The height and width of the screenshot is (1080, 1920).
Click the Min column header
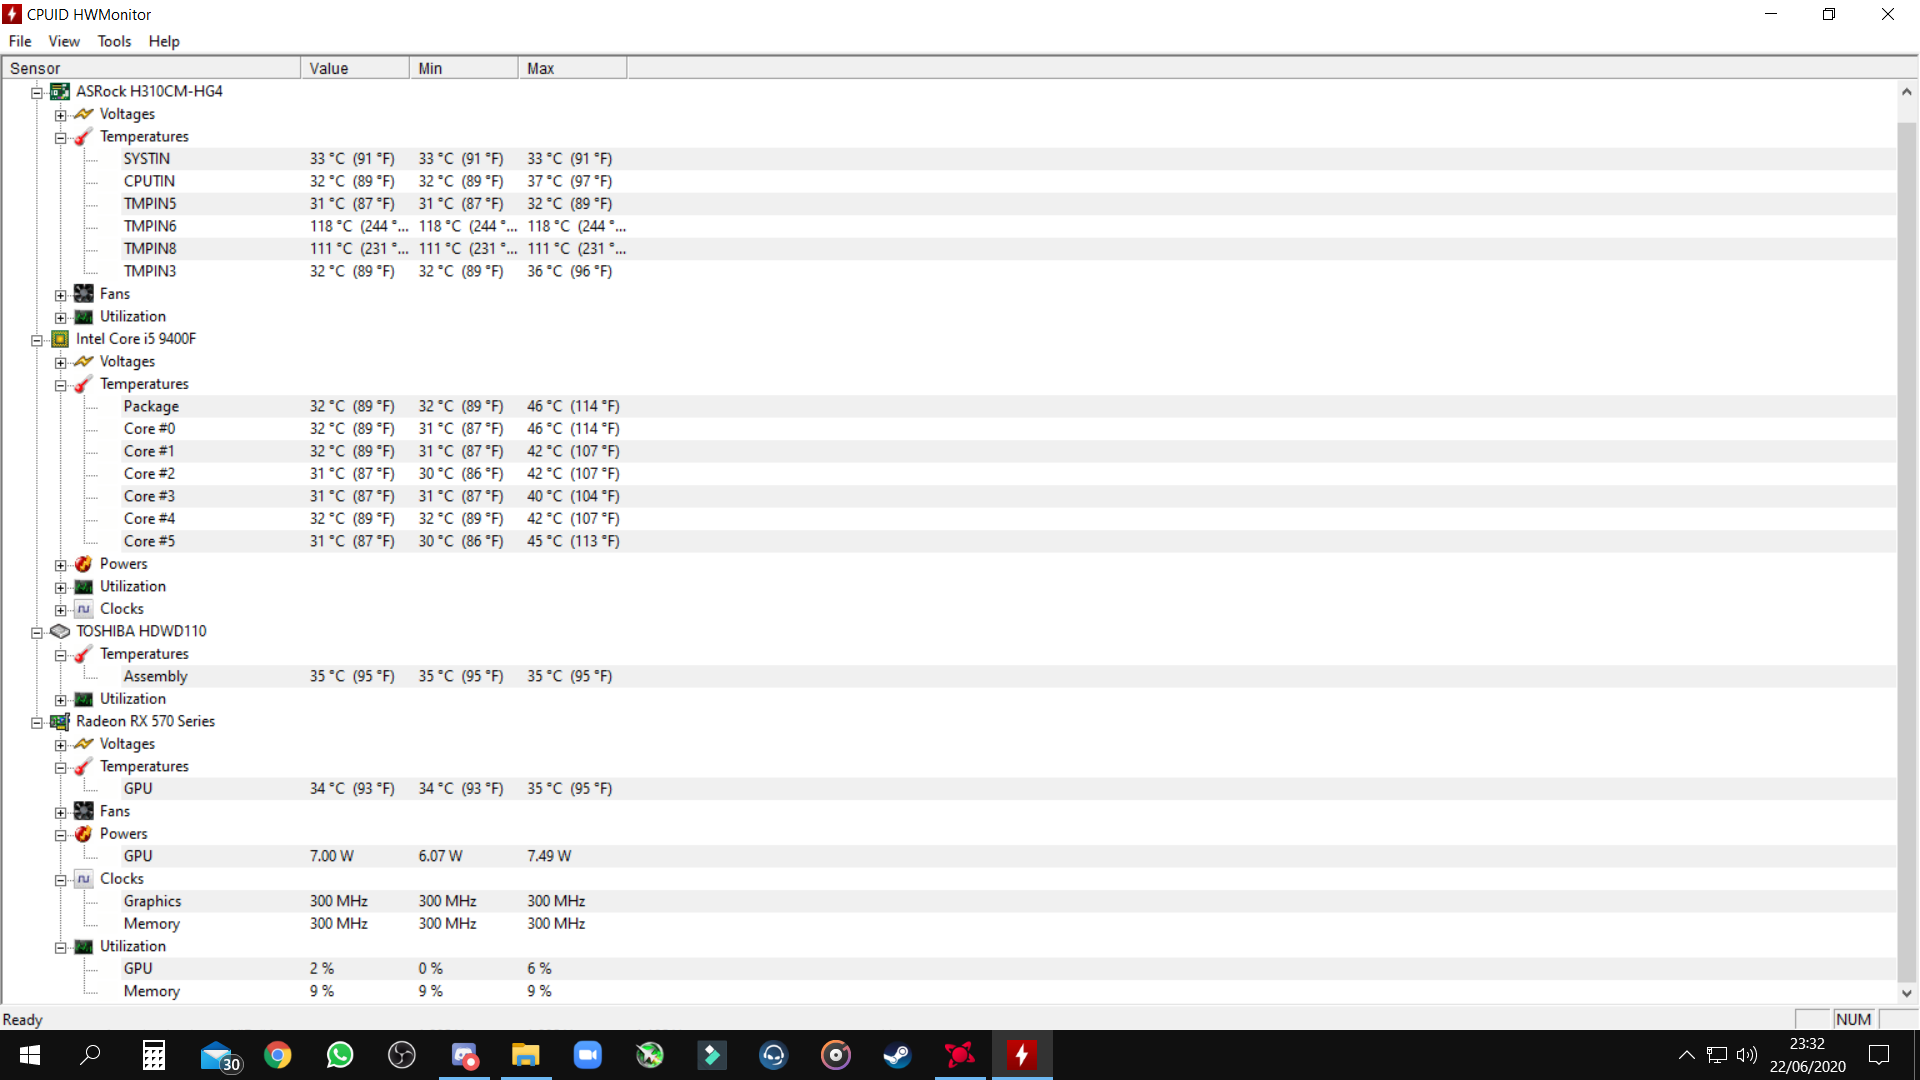point(464,68)
